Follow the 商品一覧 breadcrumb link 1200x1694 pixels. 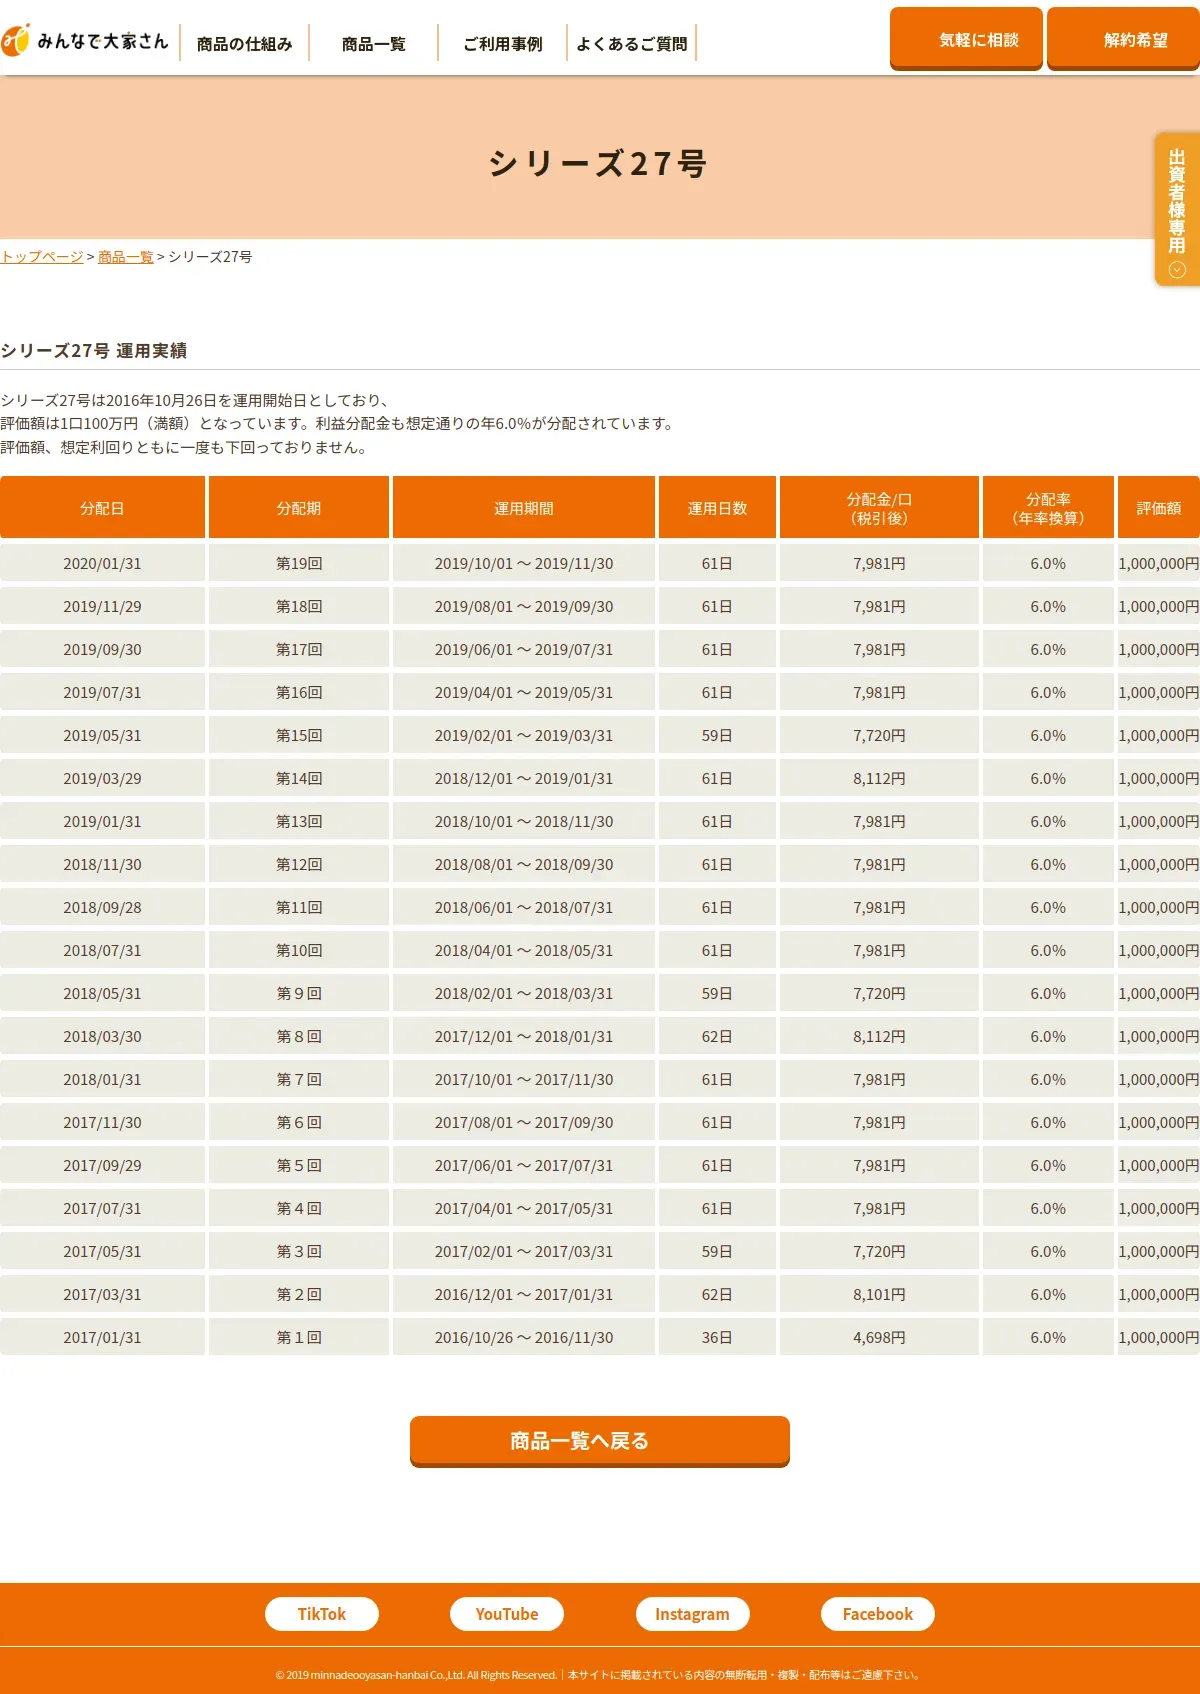click(126, 257)
